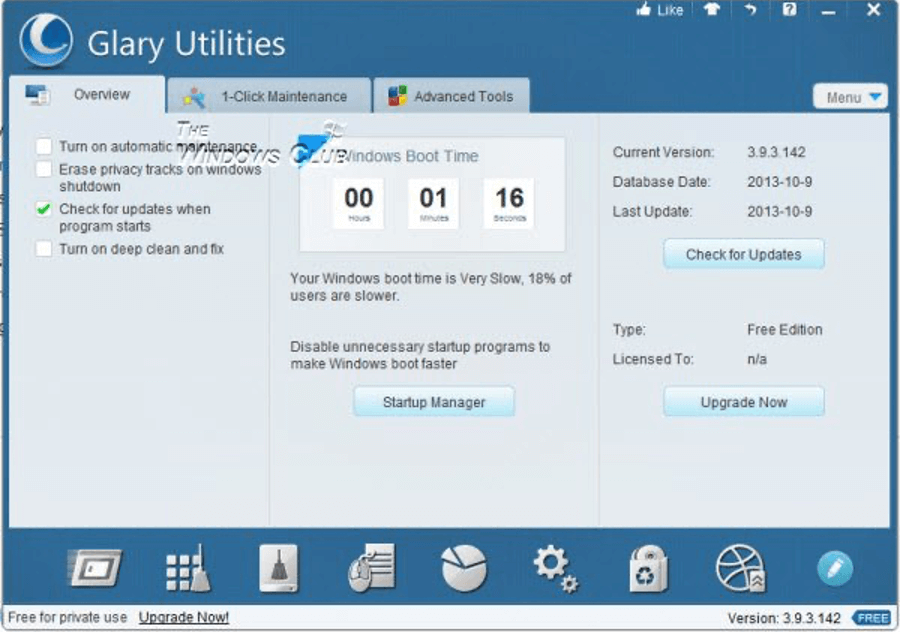Click the Licensed To n/a value

point(757,359)
